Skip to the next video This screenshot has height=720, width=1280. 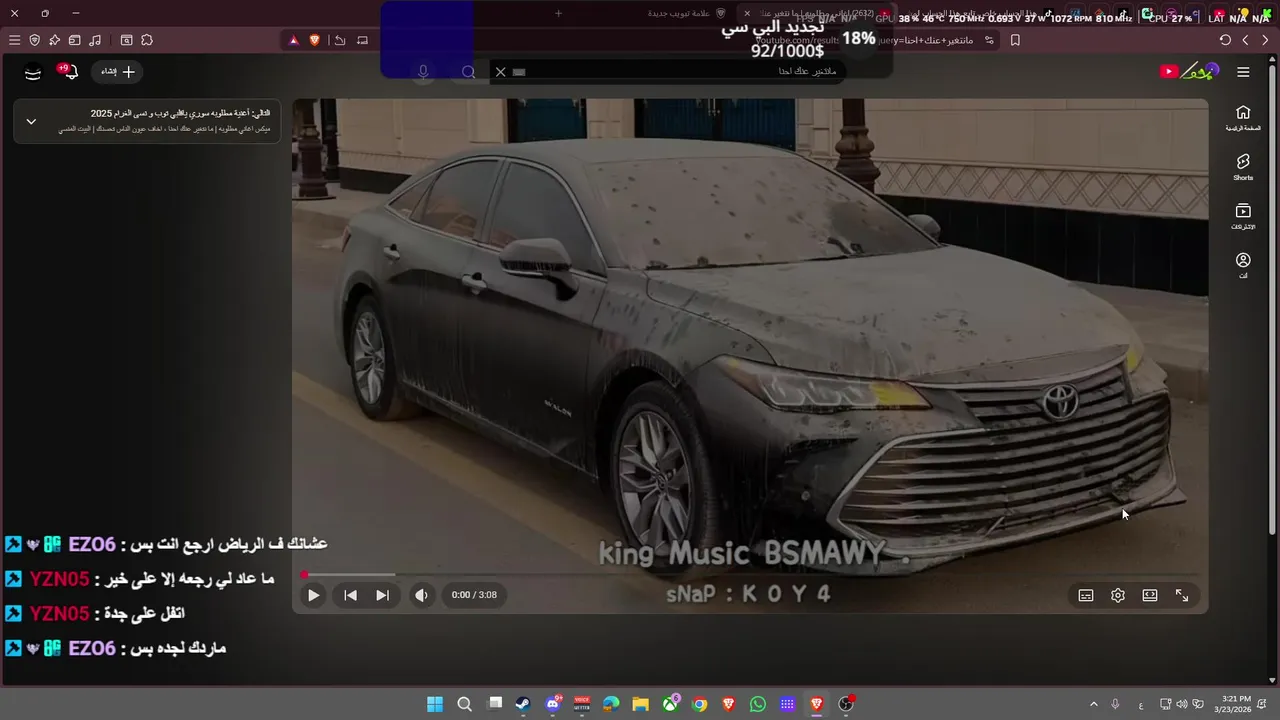tap(382, 595)
